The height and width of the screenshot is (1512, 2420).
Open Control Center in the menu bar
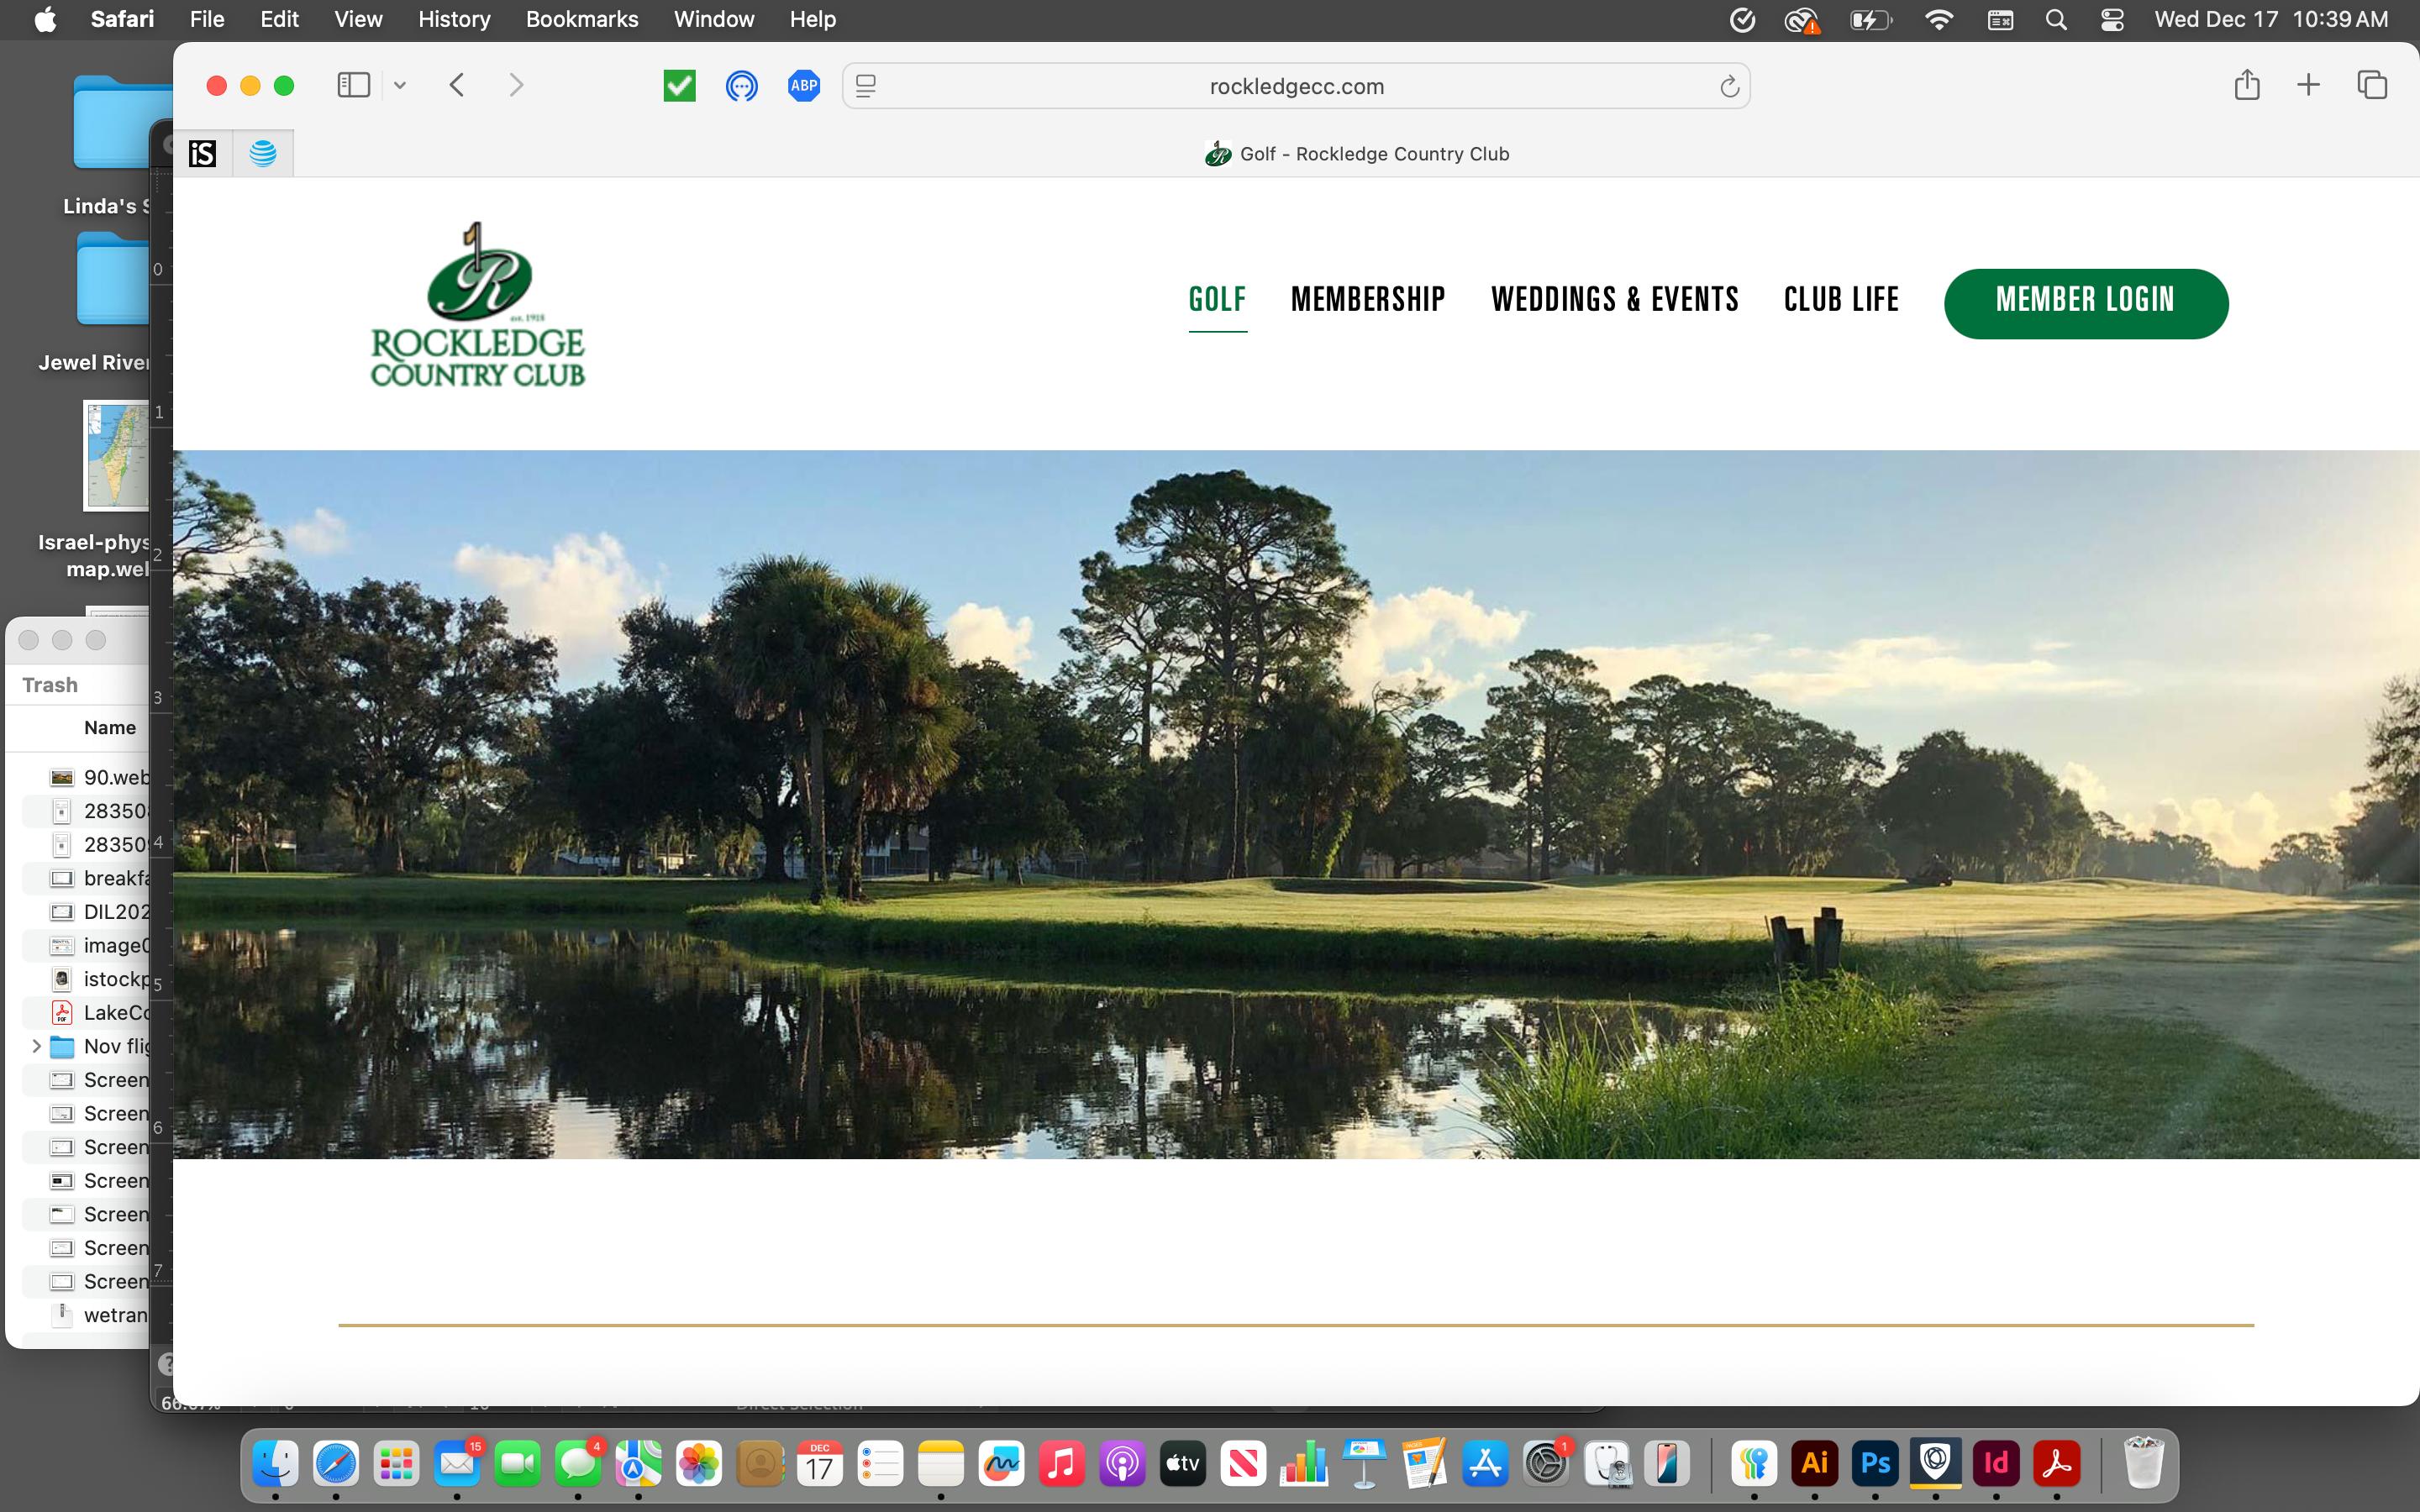[2112, 19]
